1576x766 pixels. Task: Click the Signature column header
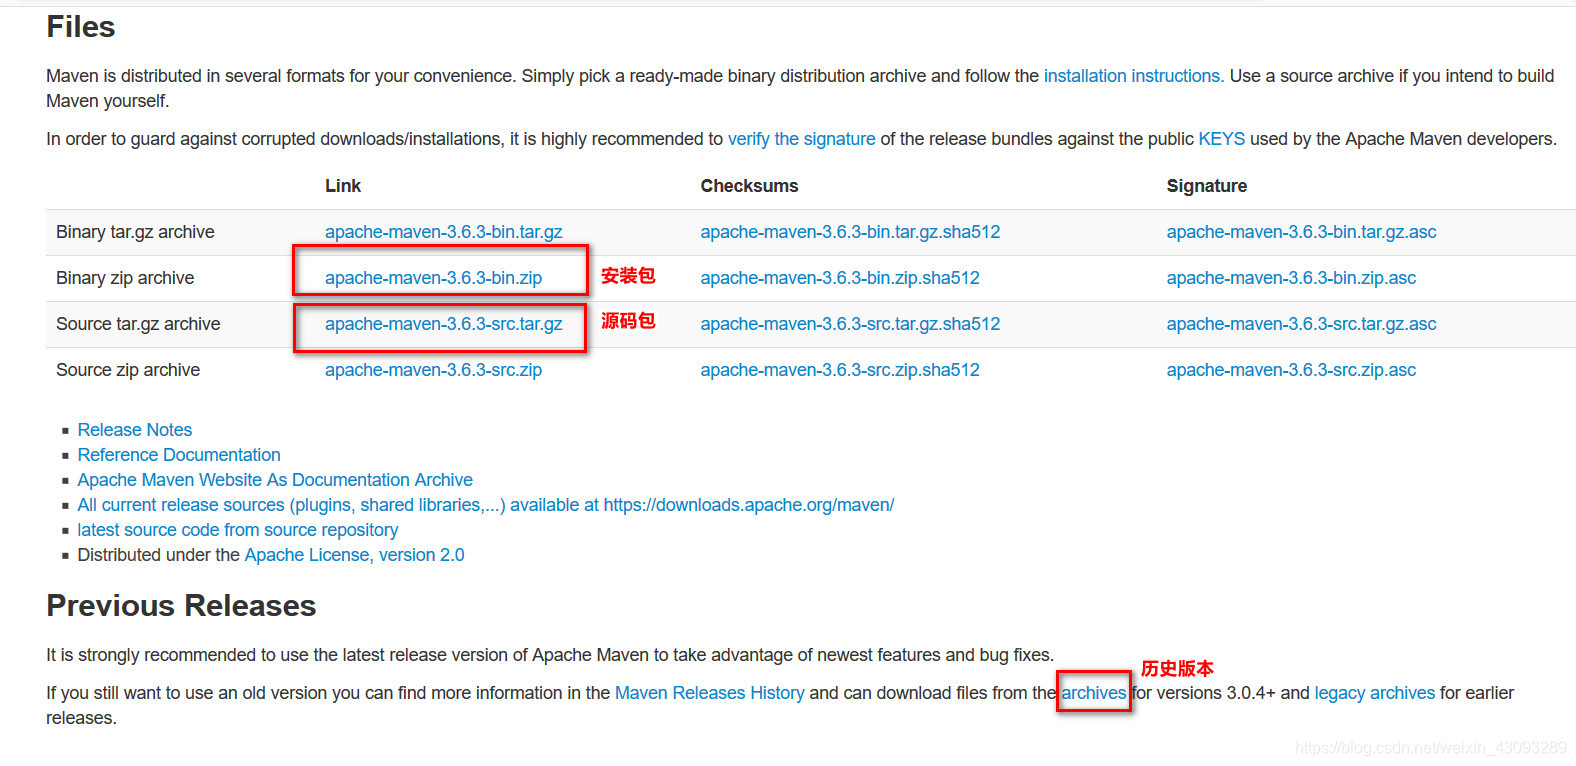click(x=1207, y=186)
